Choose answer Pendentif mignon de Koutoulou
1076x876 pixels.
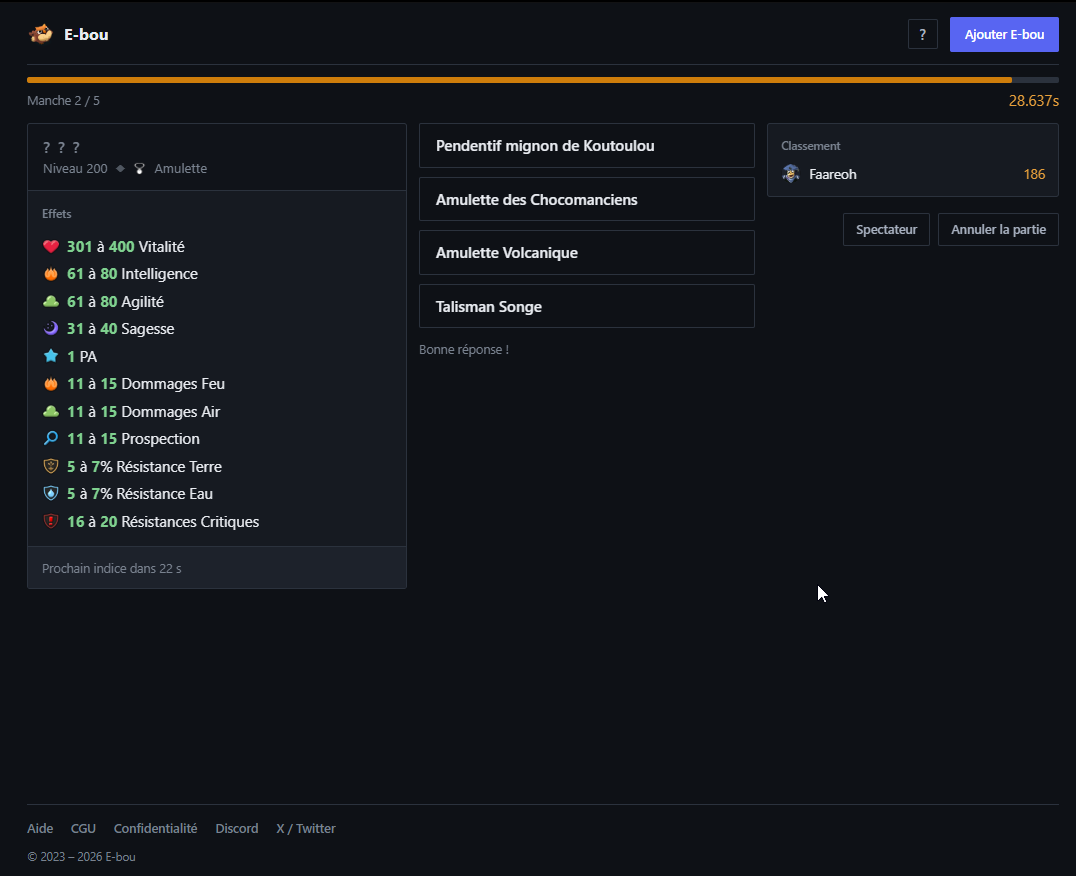587,145
